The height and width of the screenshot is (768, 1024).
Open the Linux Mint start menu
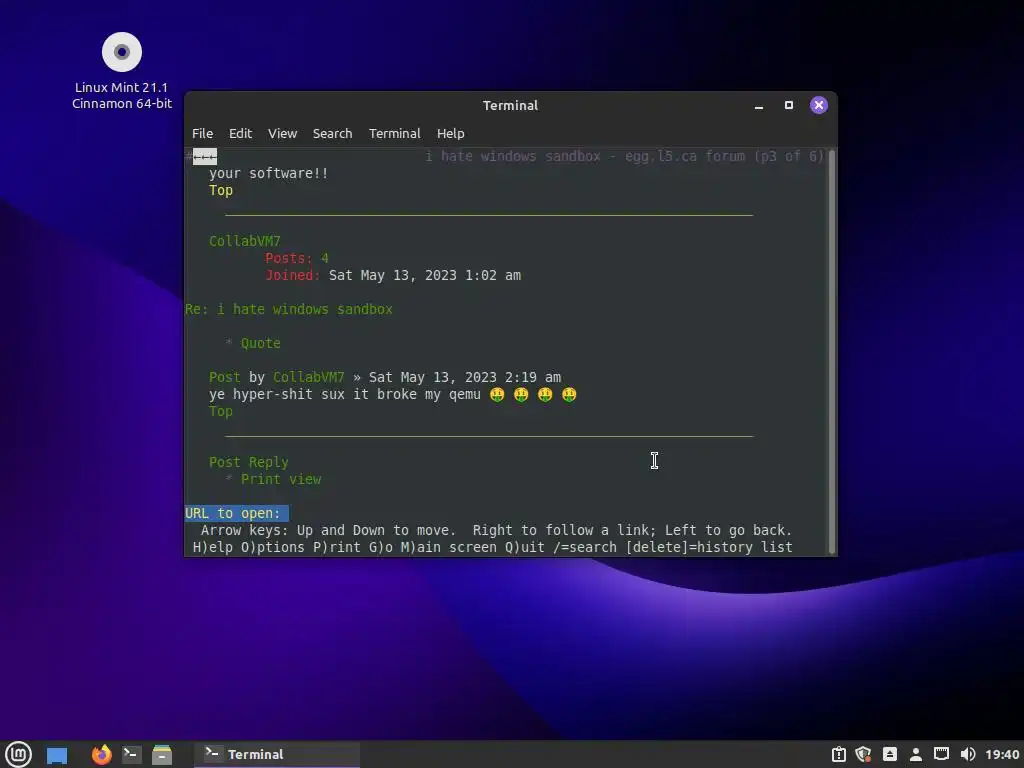point(18,754)
